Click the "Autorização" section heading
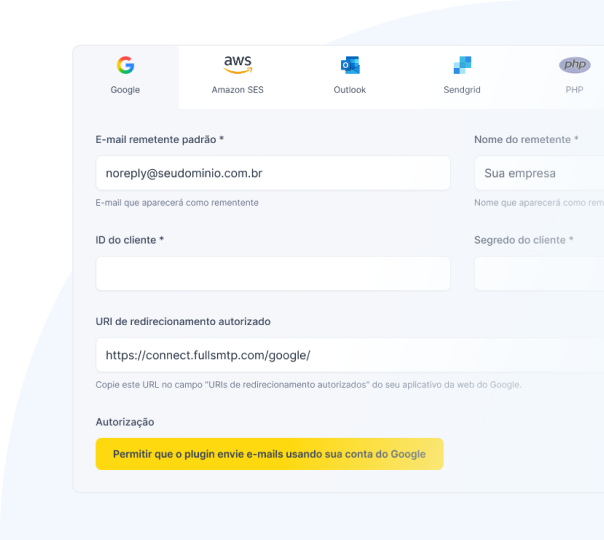Image resolution: width=604 pixels, height=540 pixels. (x=125, y=422)
